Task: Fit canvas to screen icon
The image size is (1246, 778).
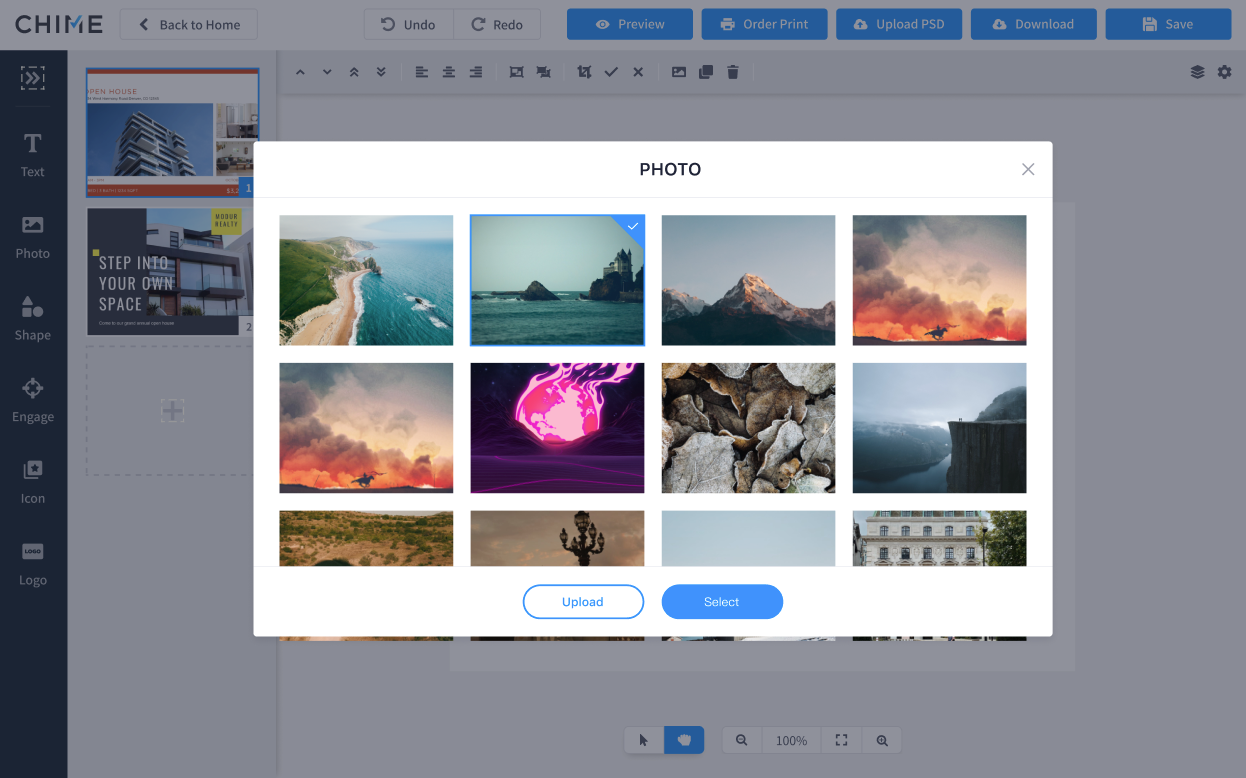Action: tap(841, 740)
